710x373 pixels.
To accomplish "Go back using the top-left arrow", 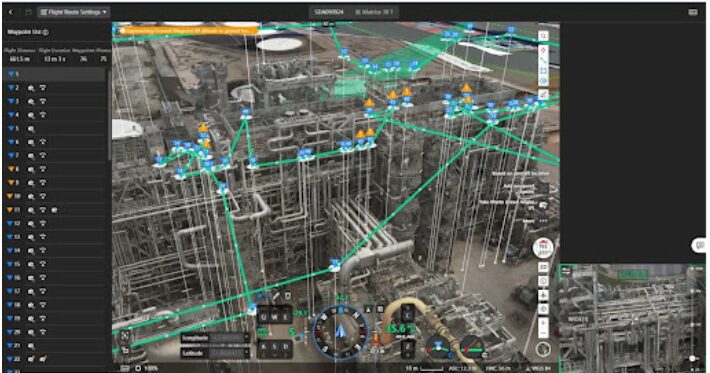I will (x=11, y=12).
